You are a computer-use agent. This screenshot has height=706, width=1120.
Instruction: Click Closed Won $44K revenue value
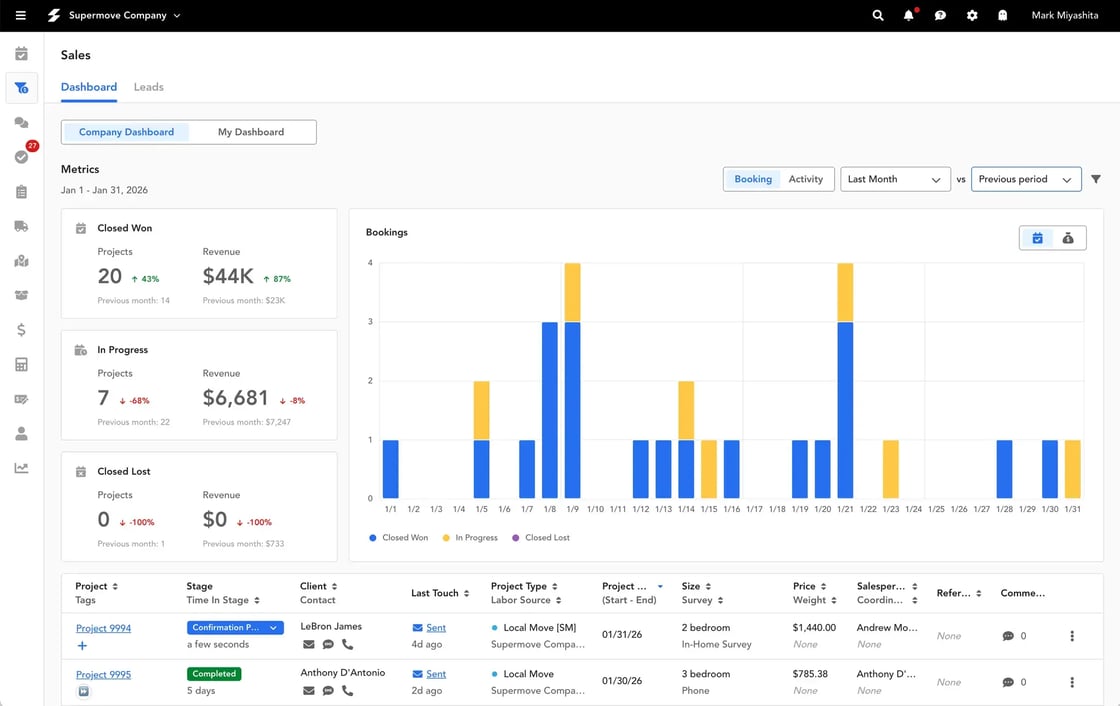point(228,276)
